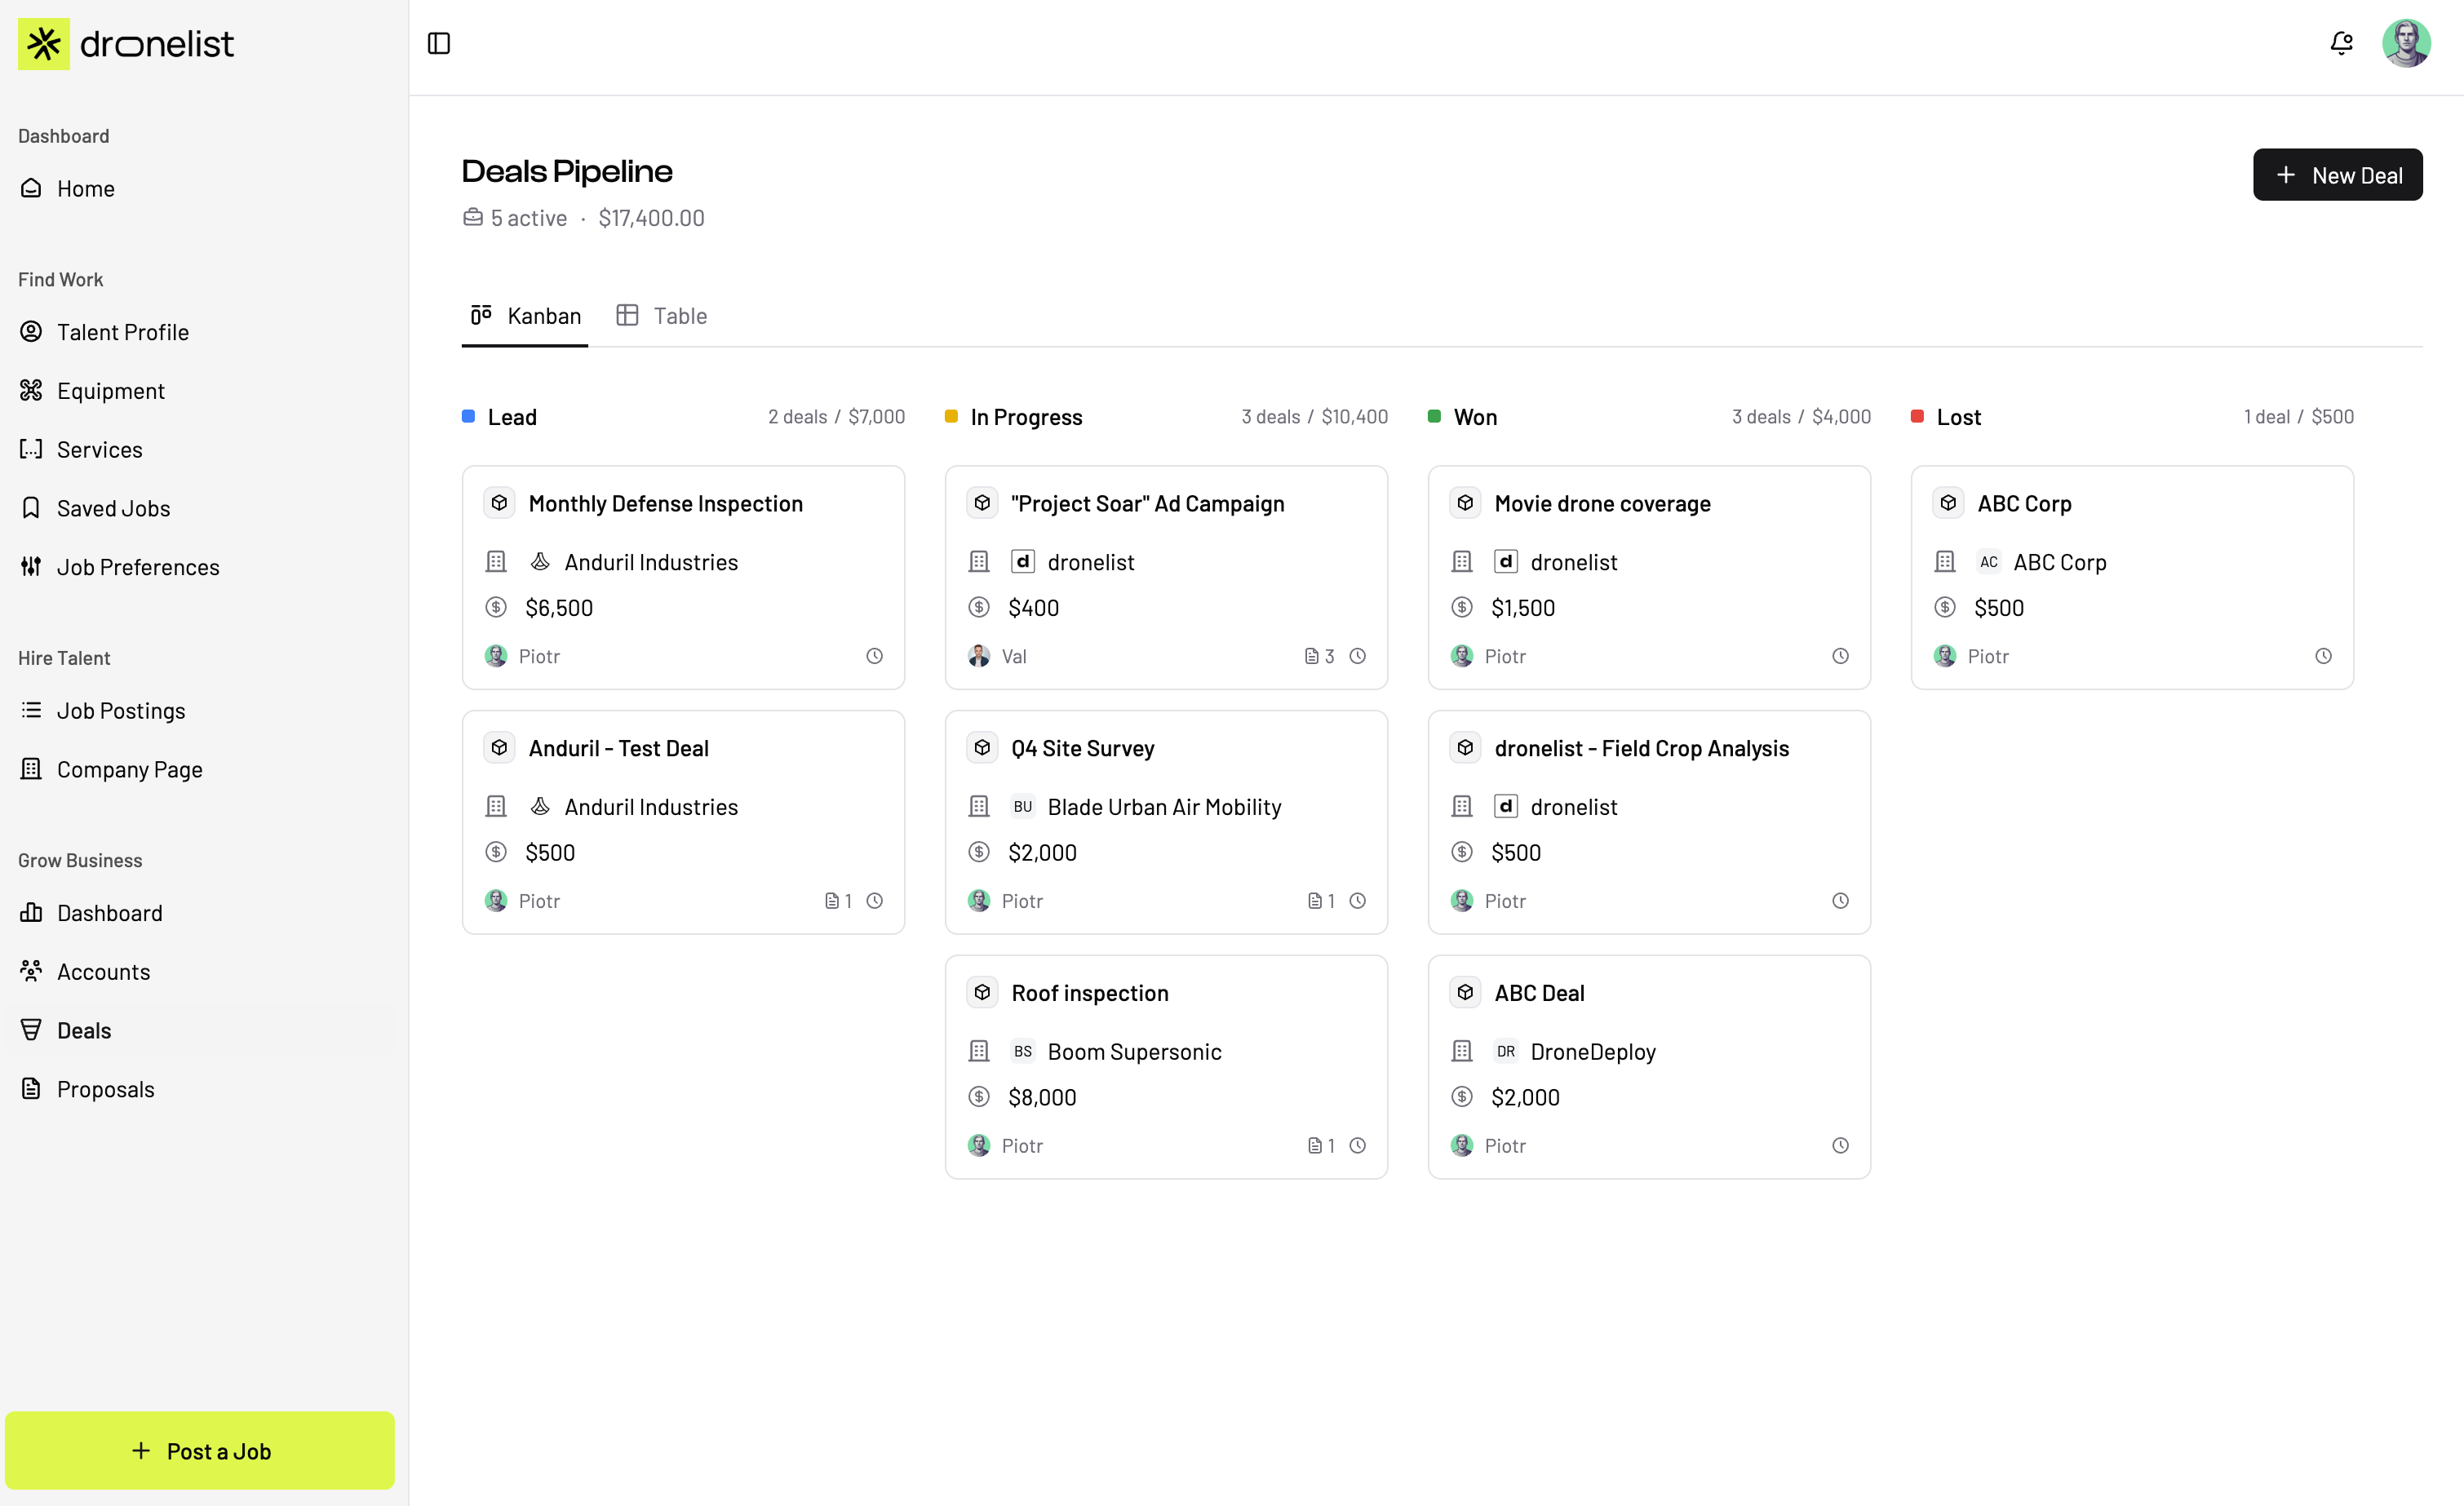This screenshot has height=1506, width=2464.
Task: Click the dronelist logo icon
Action: 44,44
